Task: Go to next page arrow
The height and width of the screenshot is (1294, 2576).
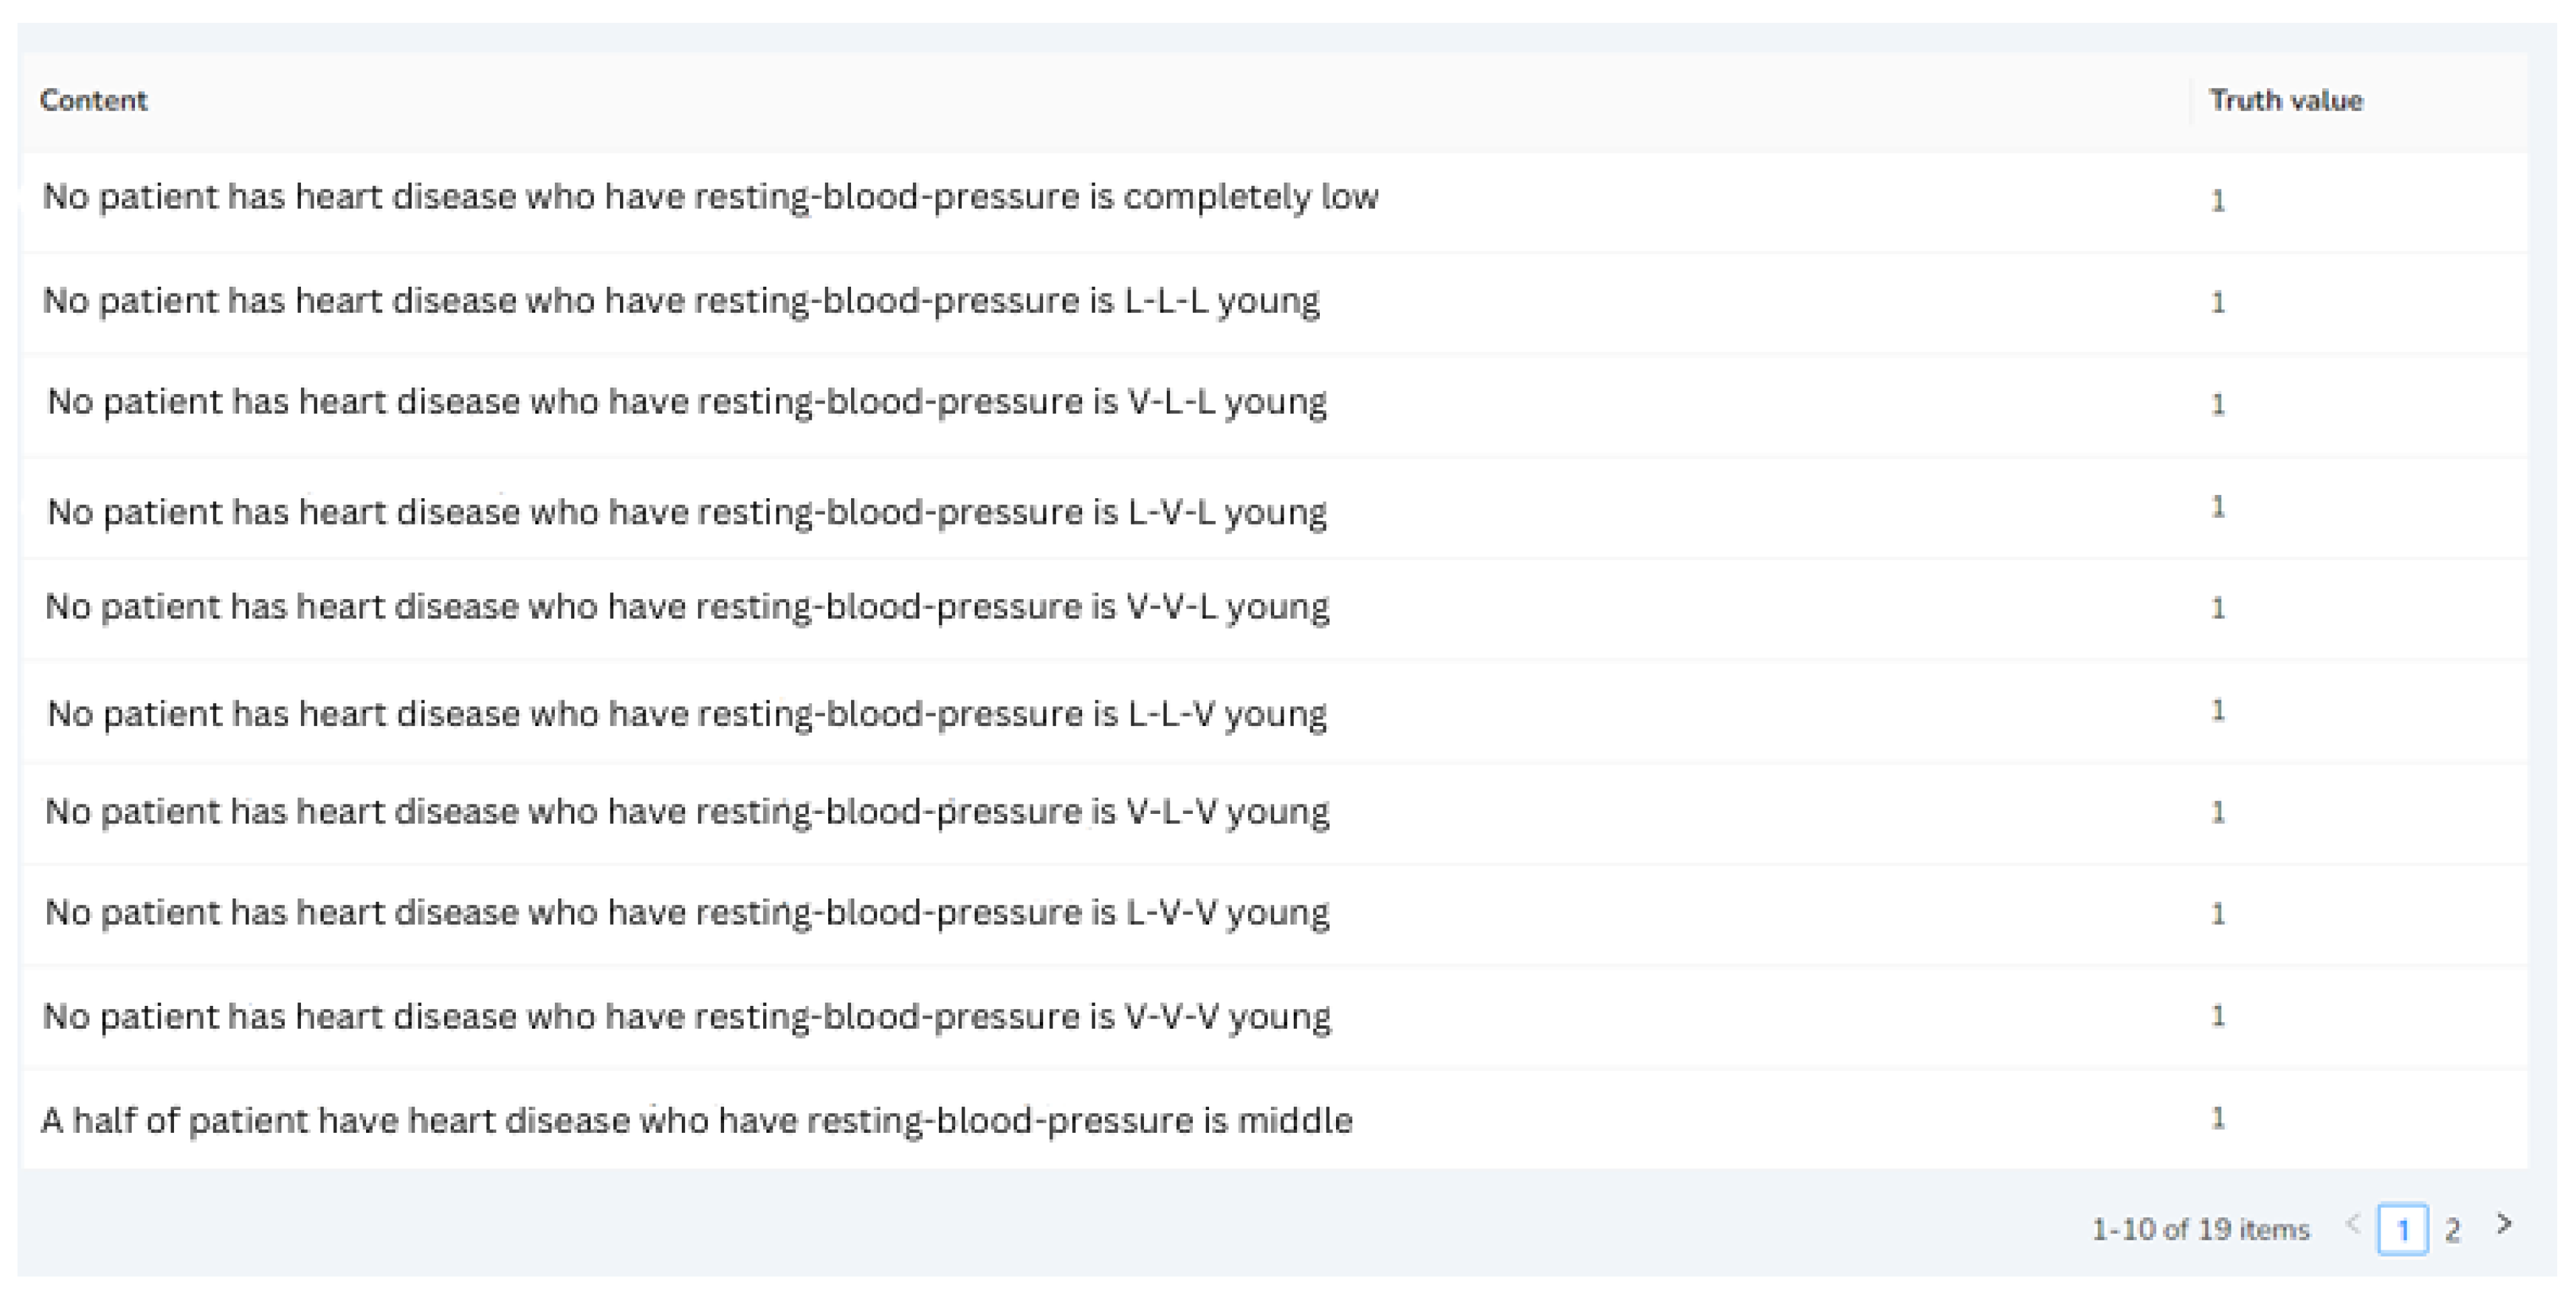Action: coord(2504,1225)
